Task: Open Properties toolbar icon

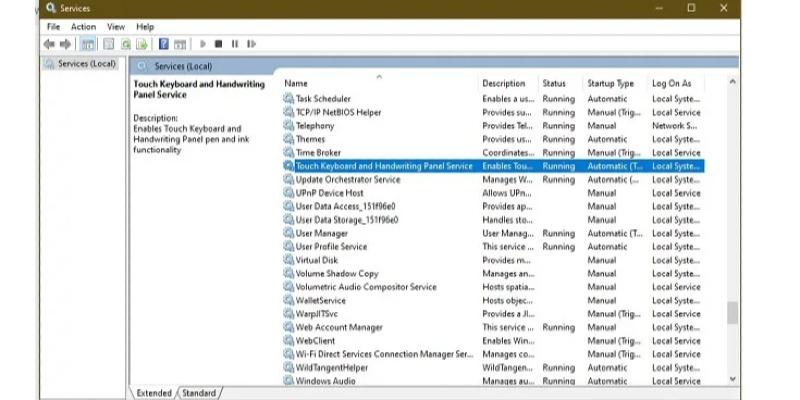Action: click(108, 44)
